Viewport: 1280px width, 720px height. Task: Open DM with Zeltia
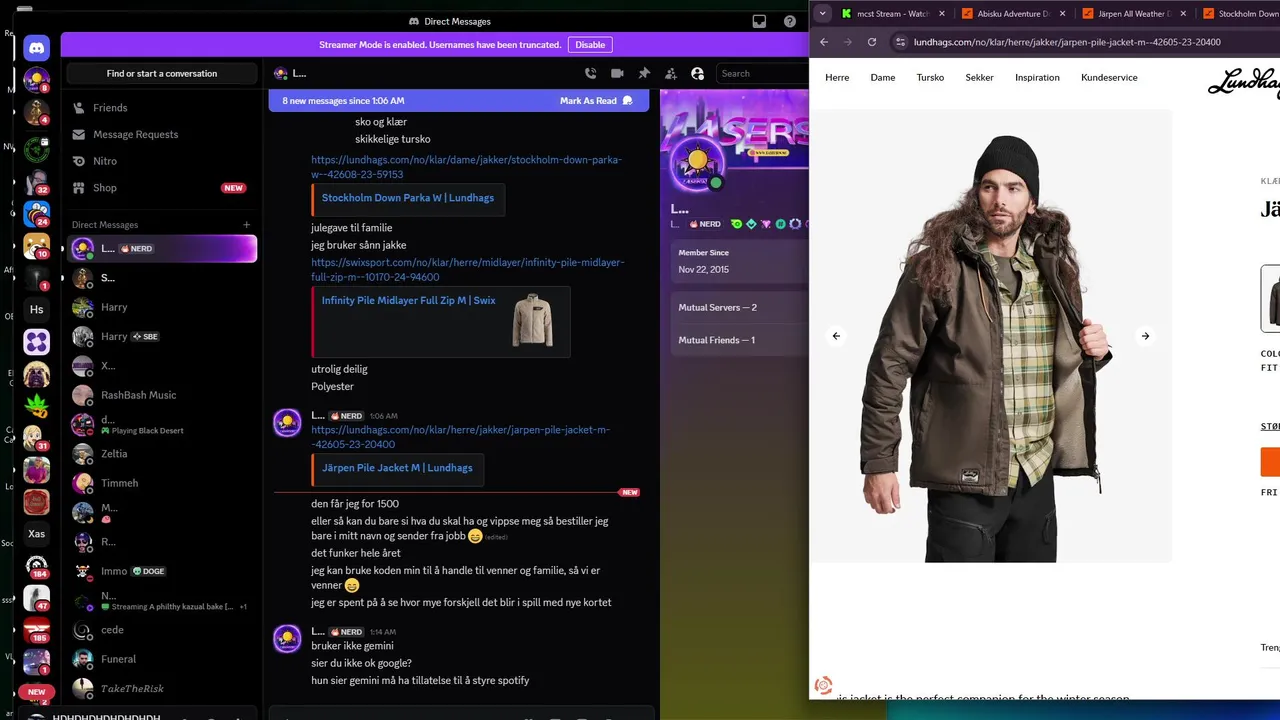162,454
